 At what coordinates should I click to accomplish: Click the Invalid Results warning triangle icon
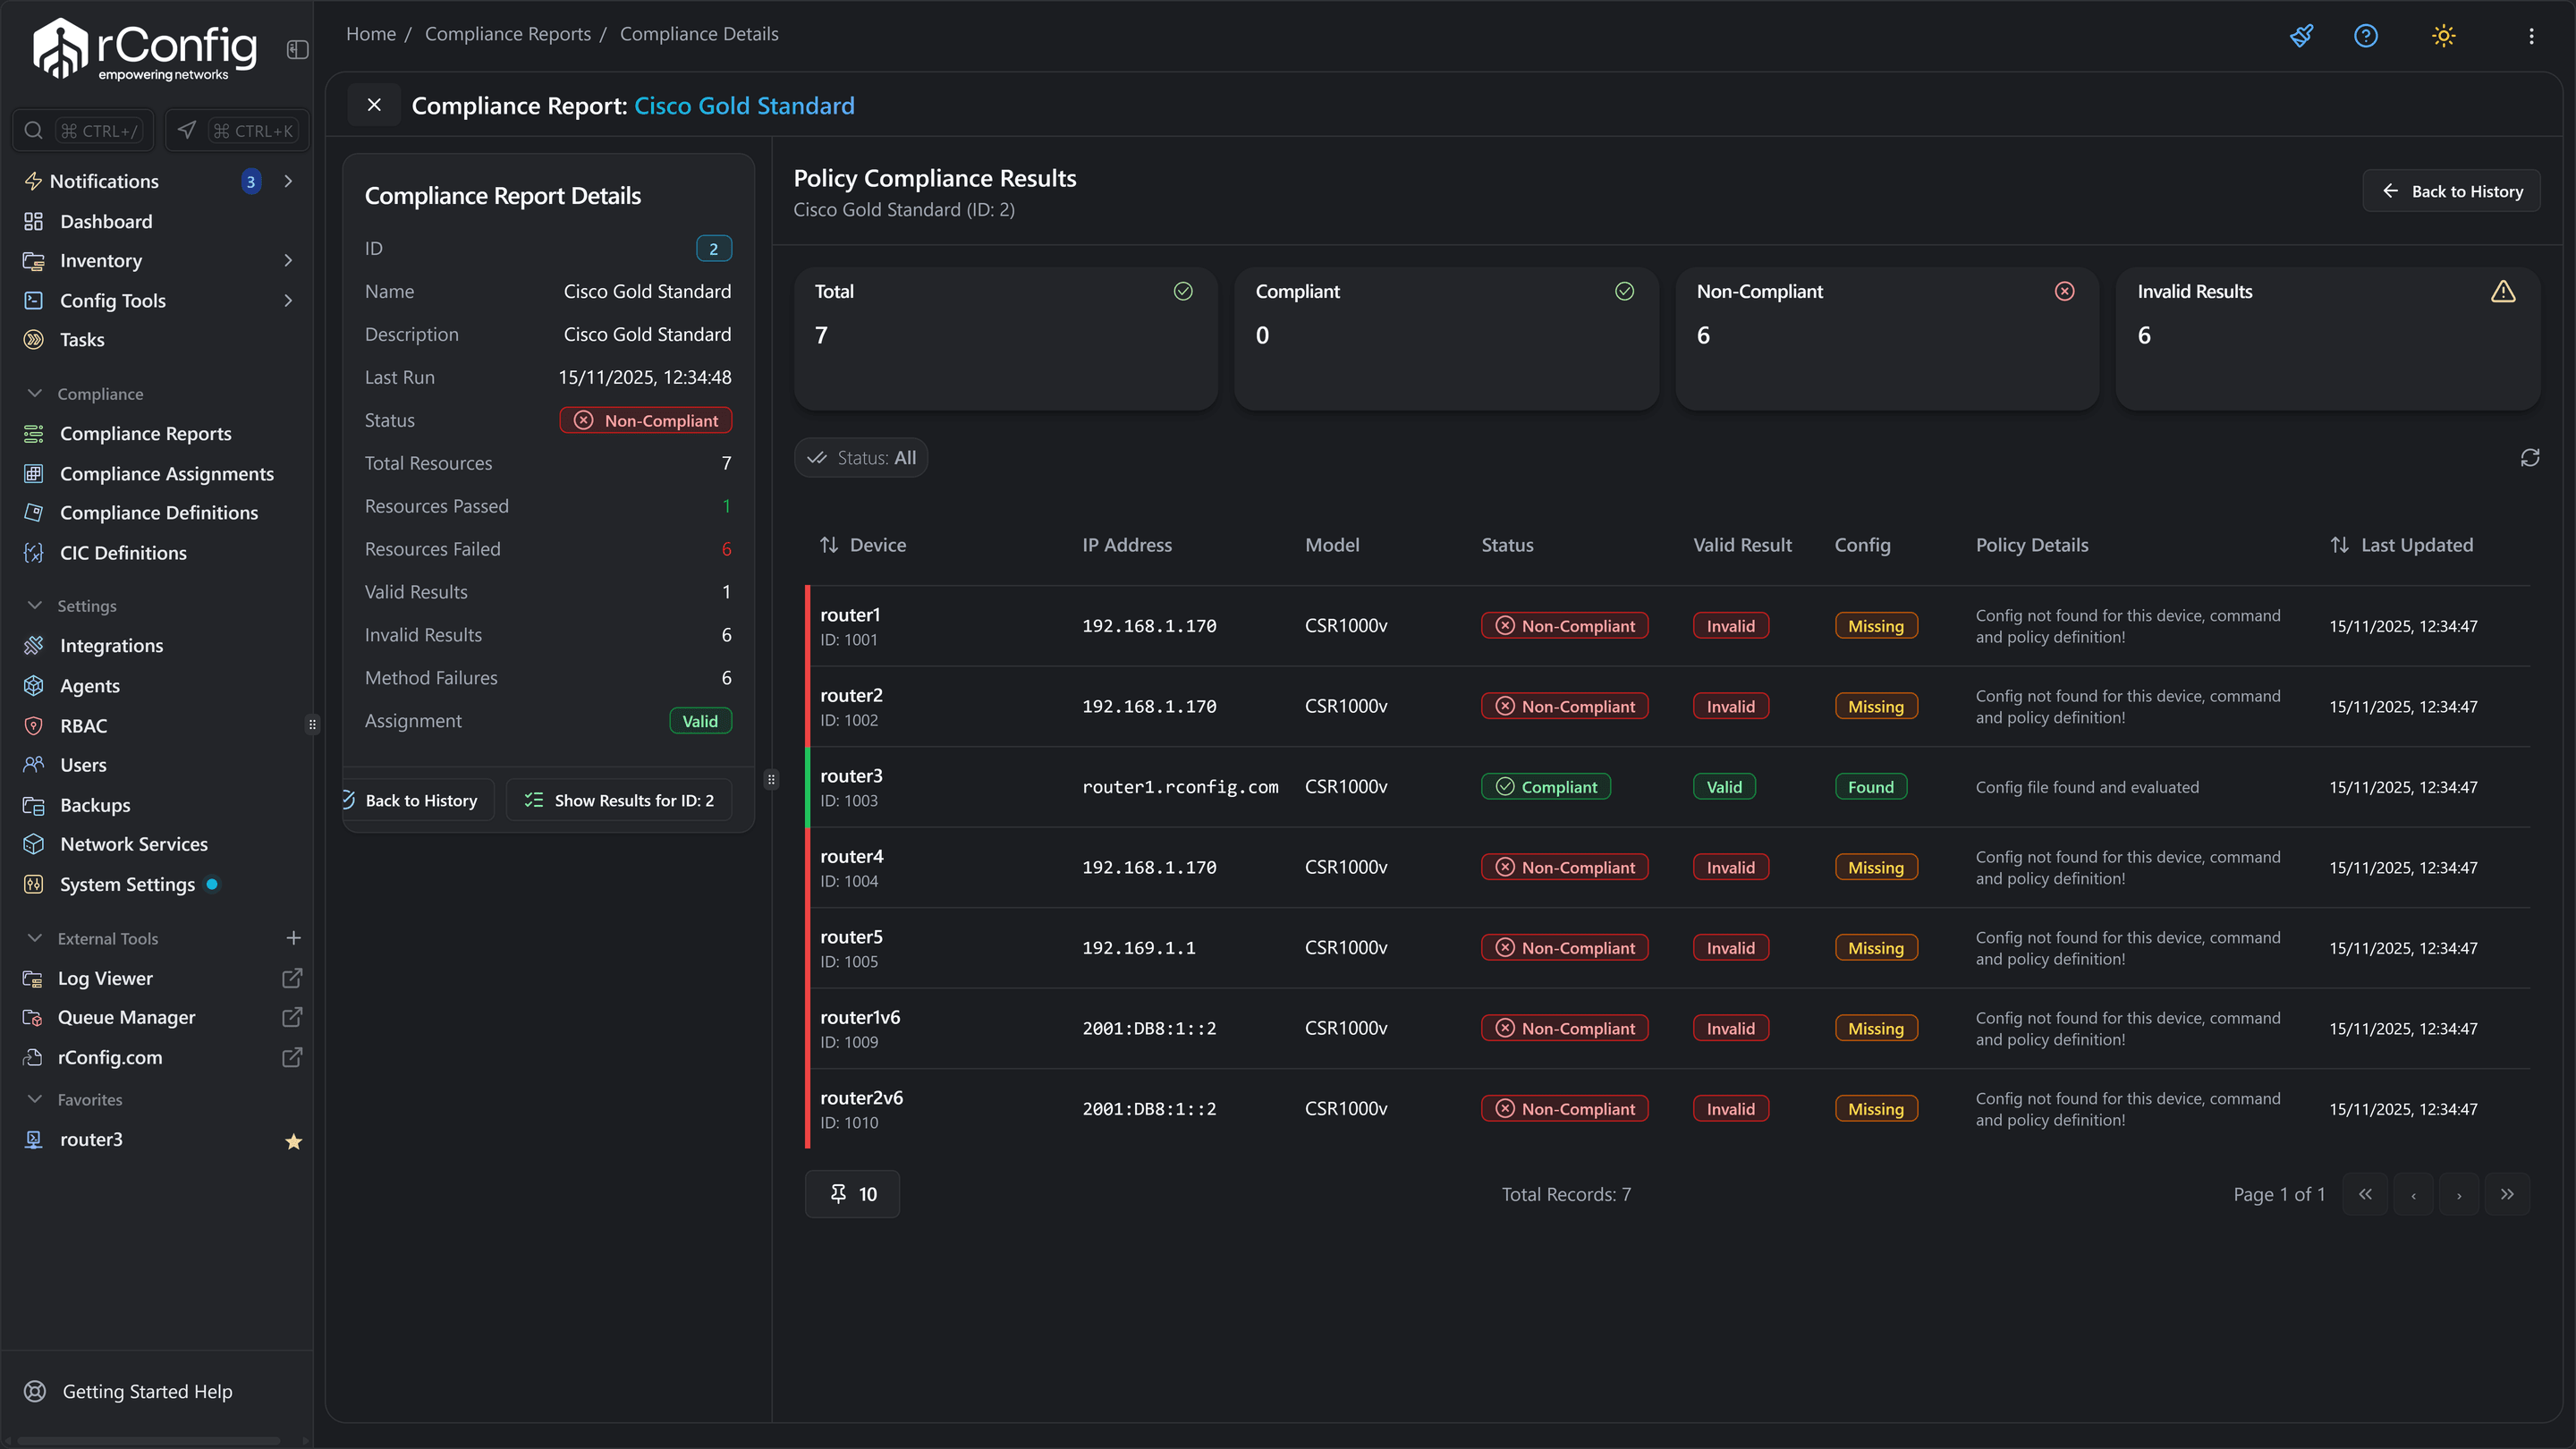(x=2503, y=291)
